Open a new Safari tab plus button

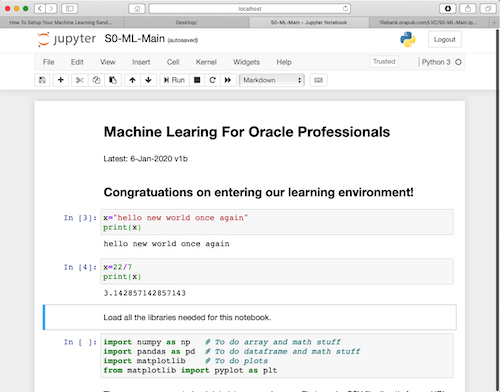click(x=494, y=22)
